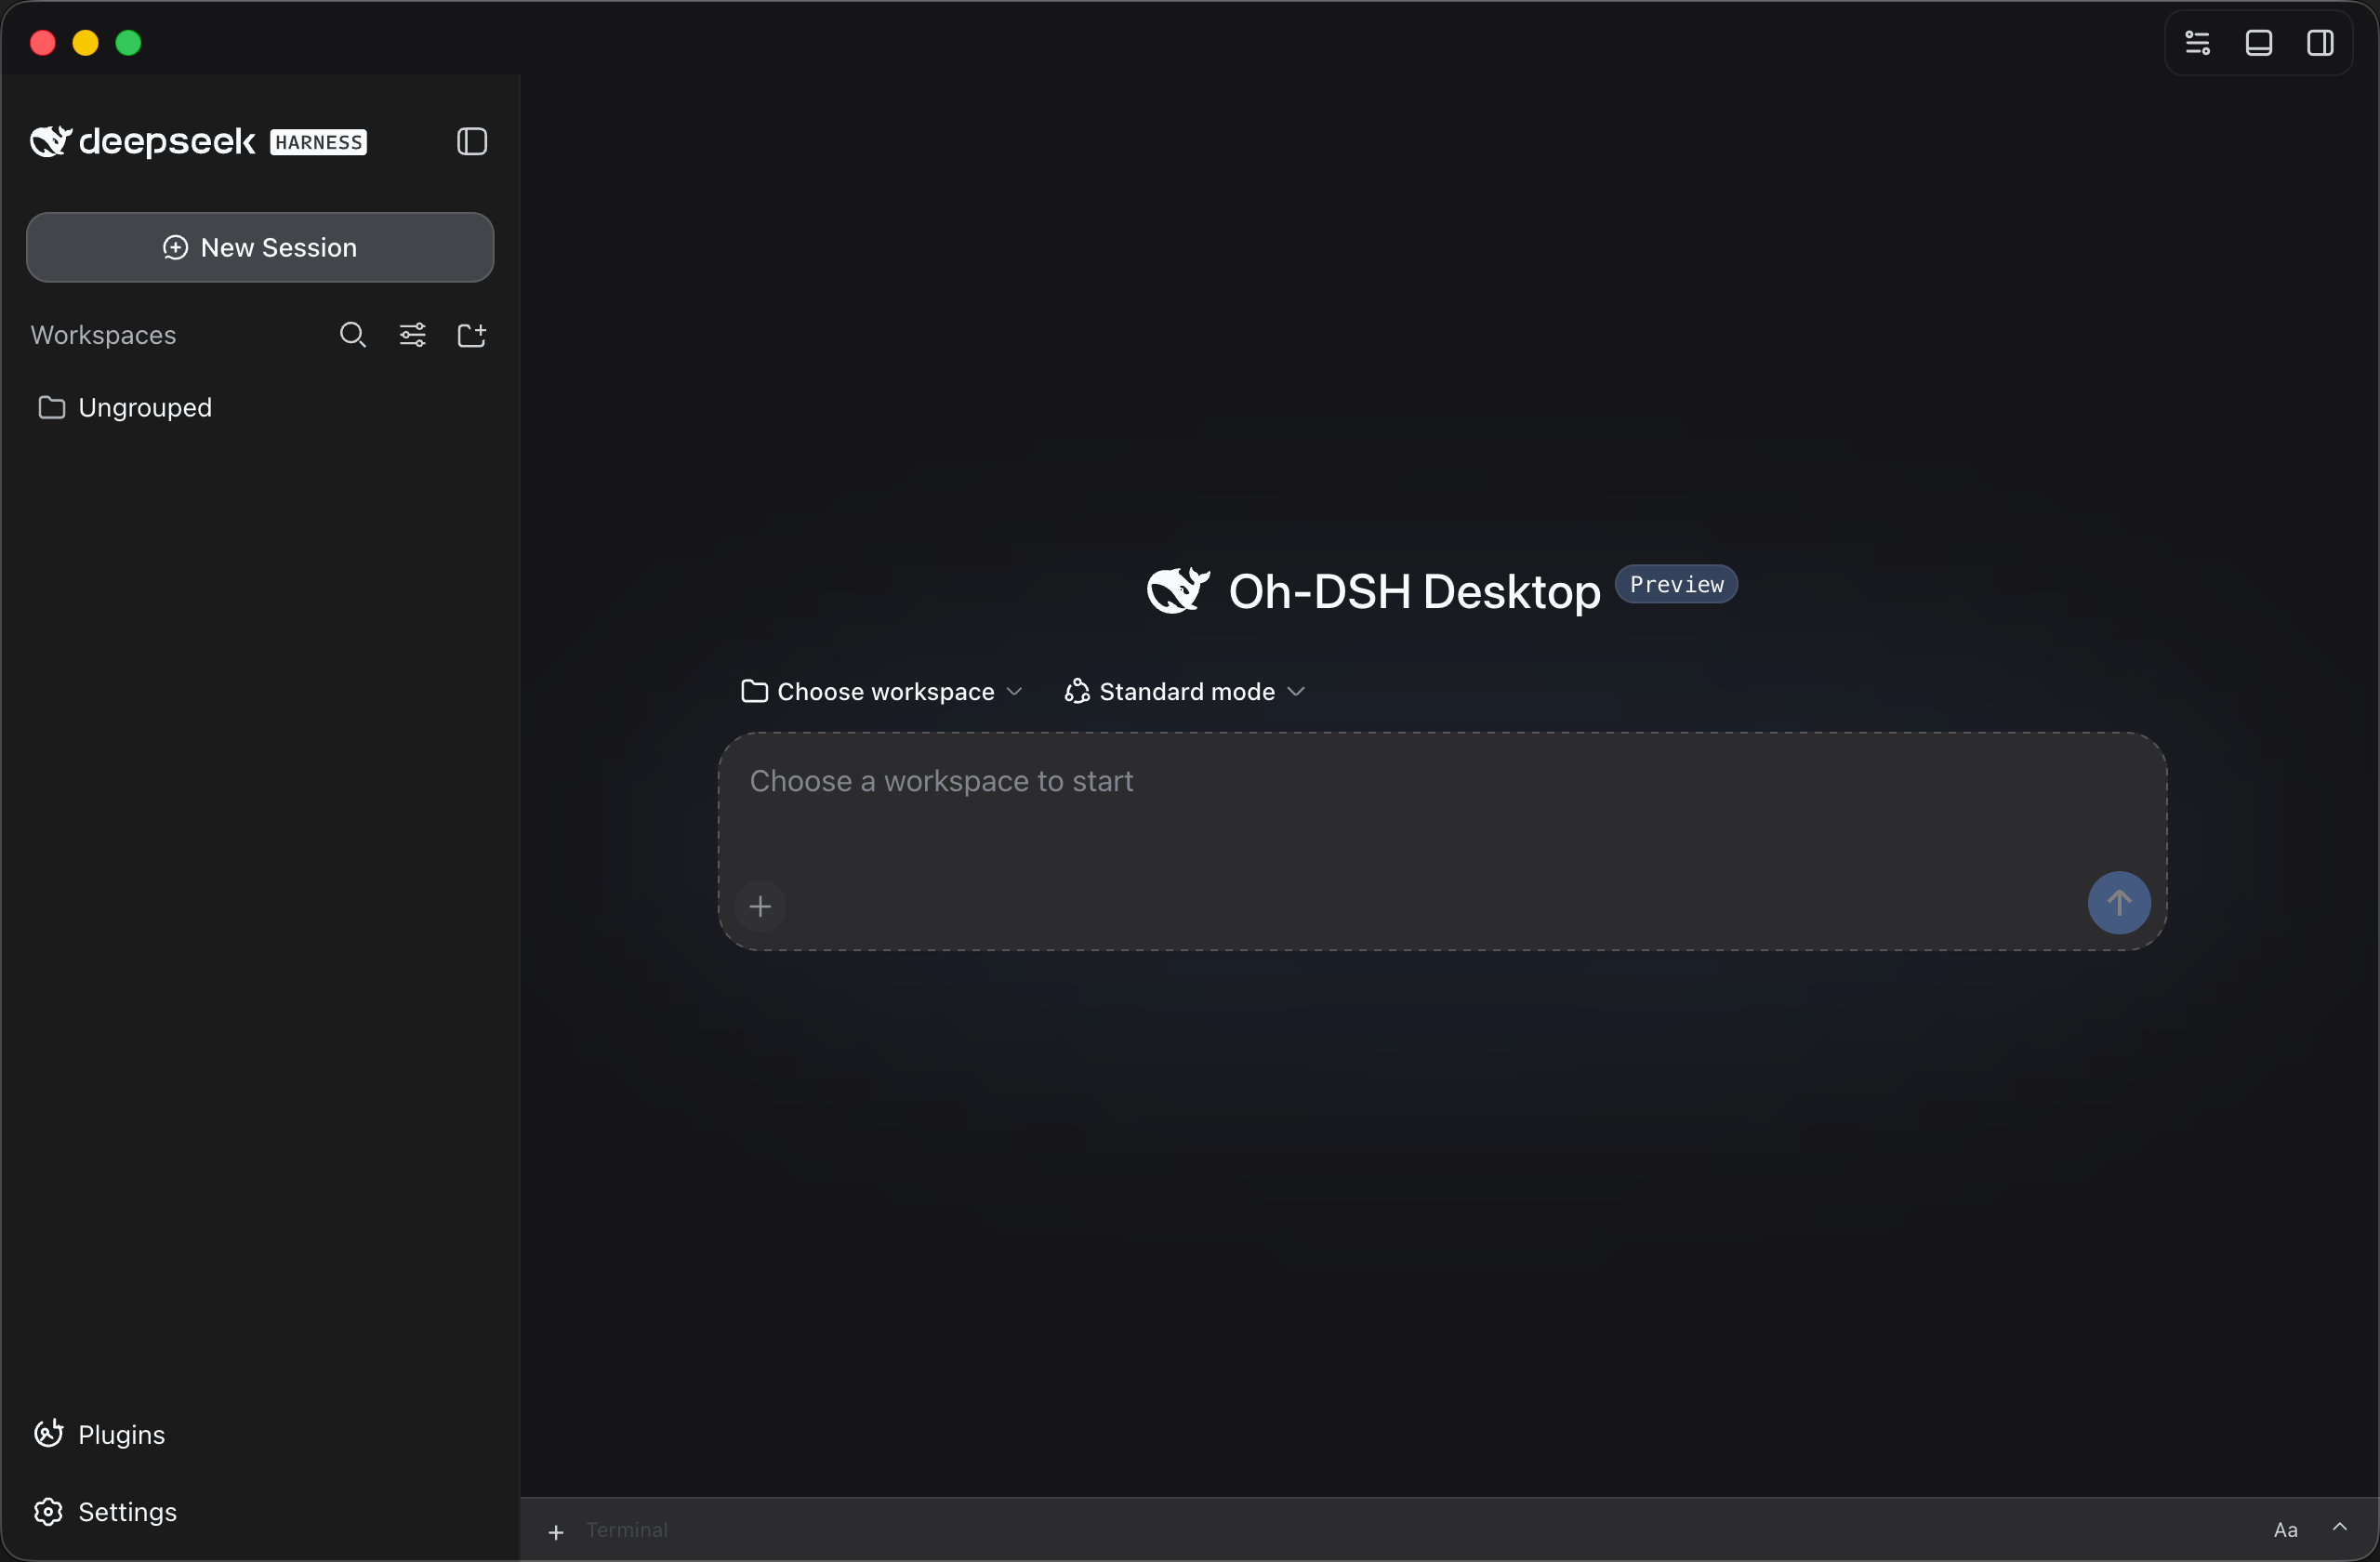Click the Terminal tab label
Viewport: 2380px width, 1562px height.
coord(627,1530)
